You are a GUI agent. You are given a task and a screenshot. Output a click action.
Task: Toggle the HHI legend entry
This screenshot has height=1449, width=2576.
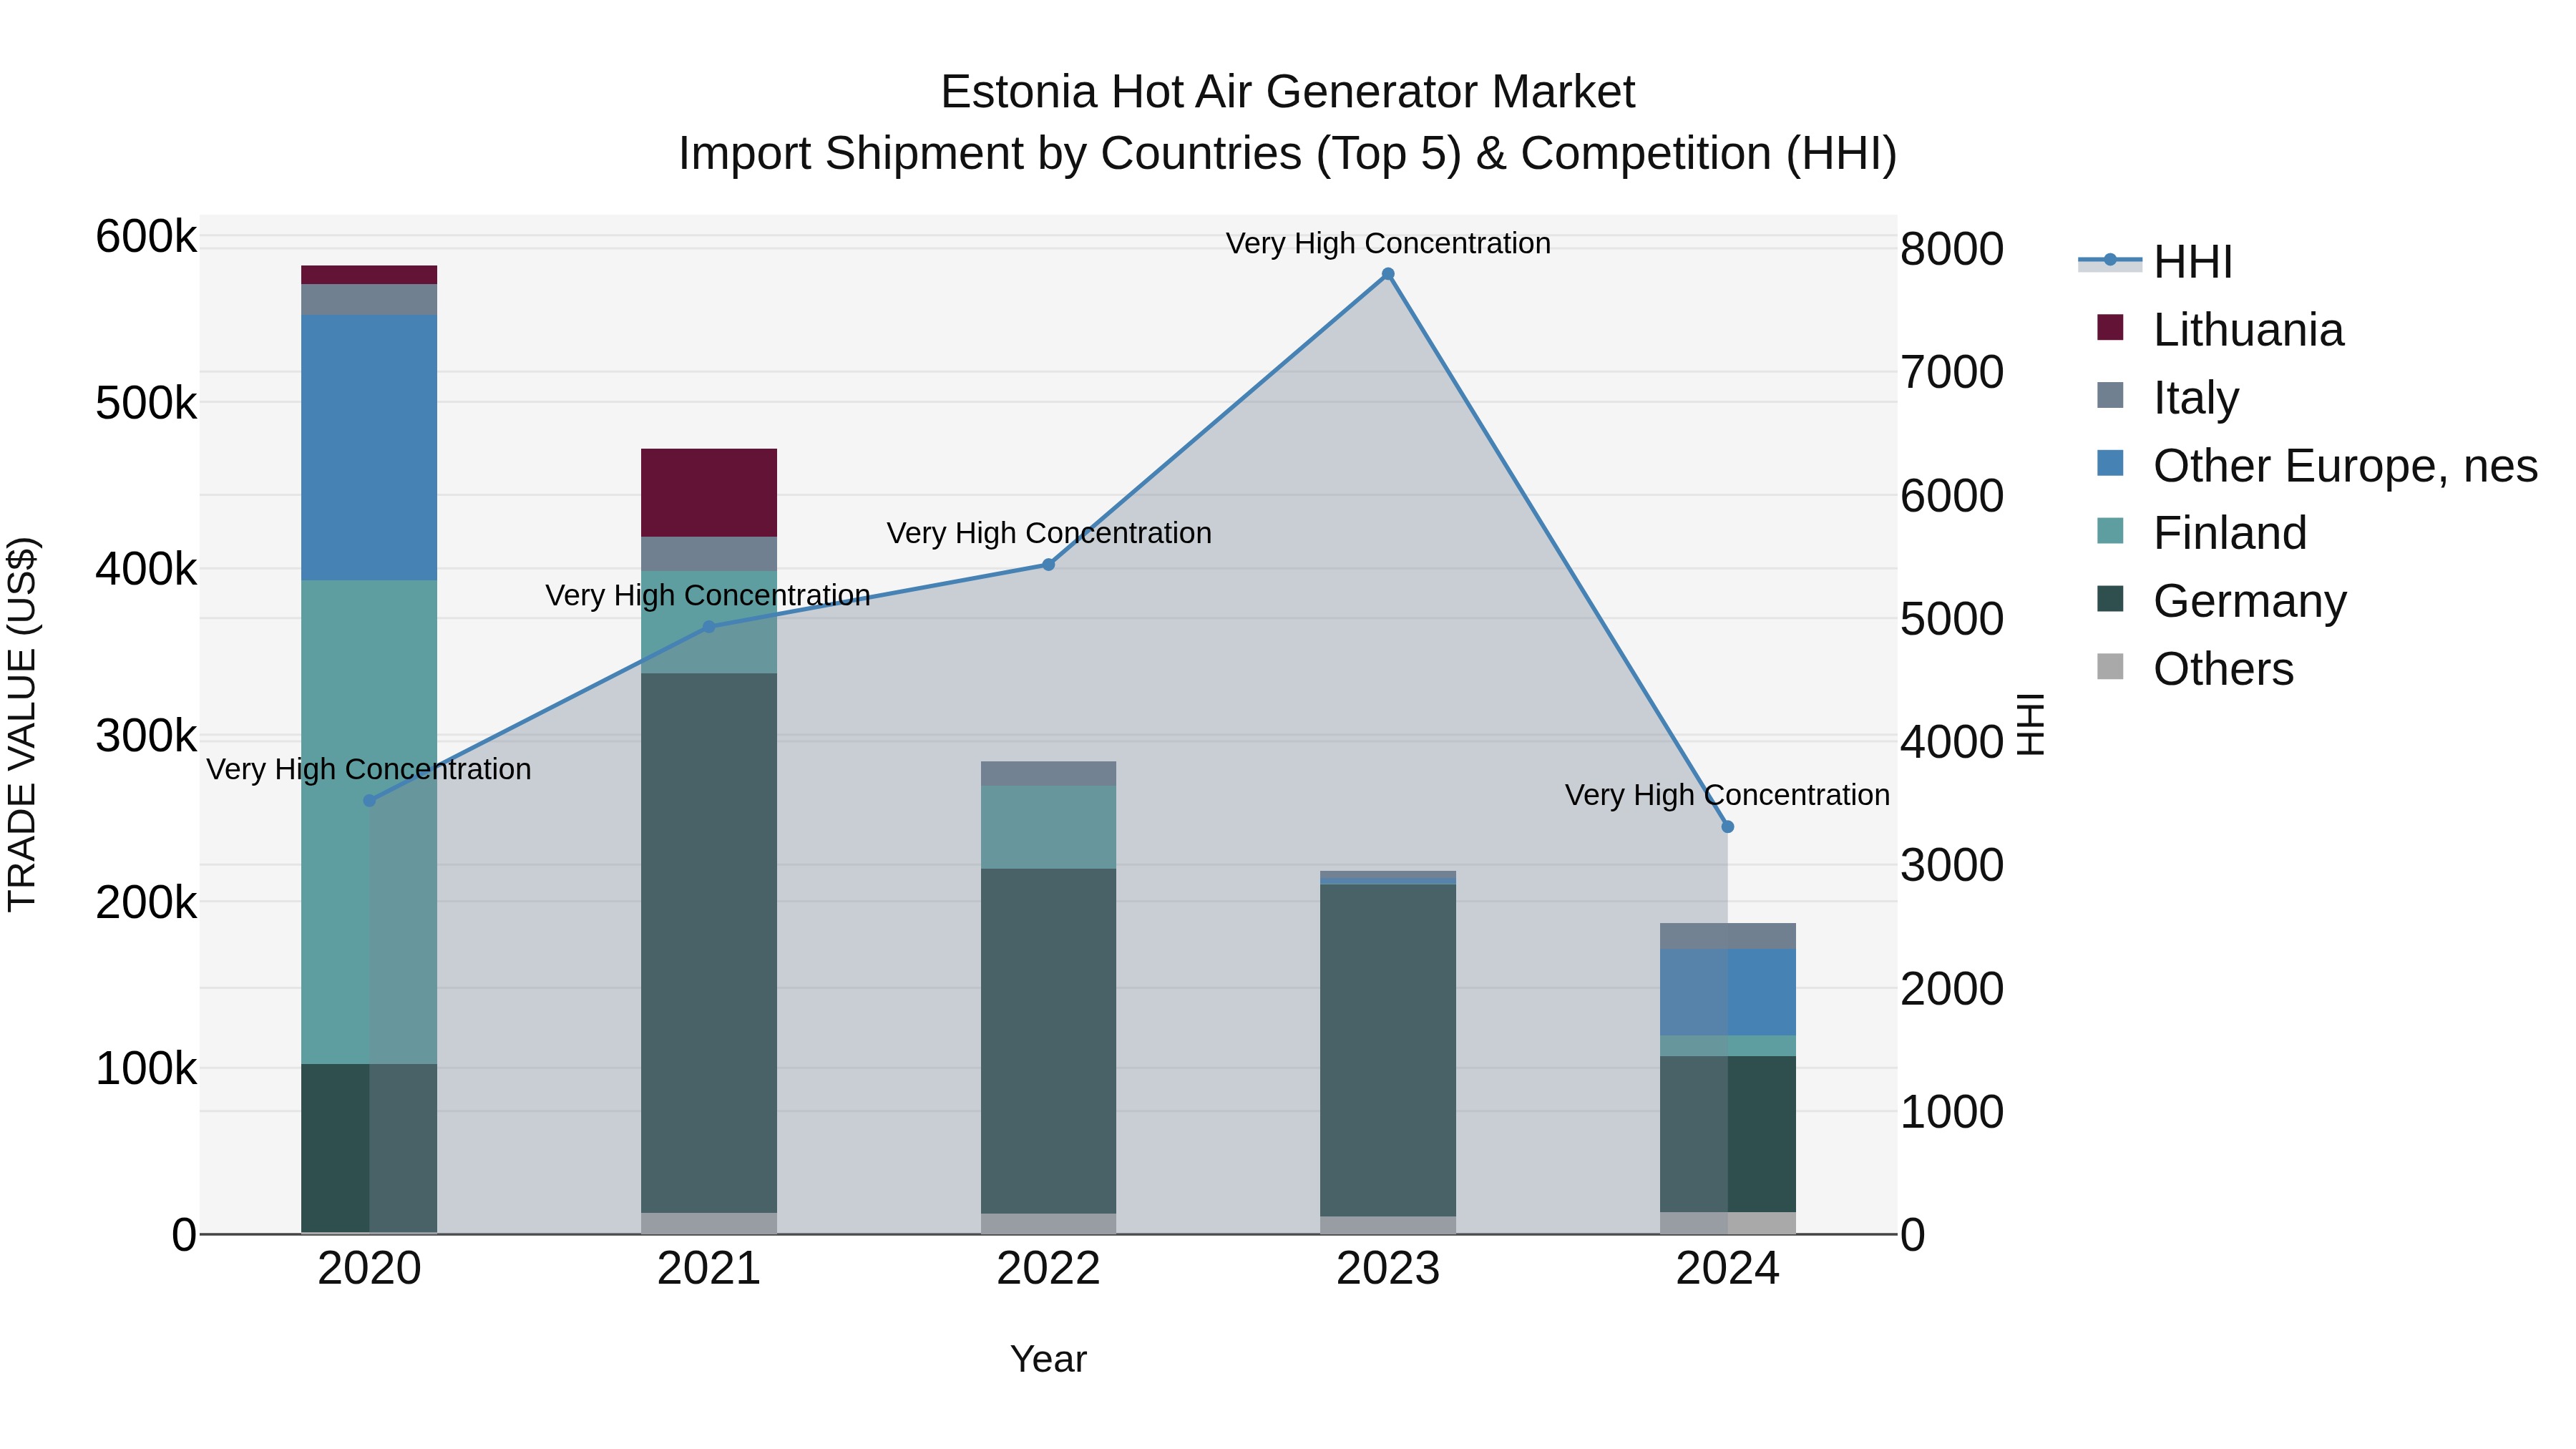click(x=2155, y=262)
